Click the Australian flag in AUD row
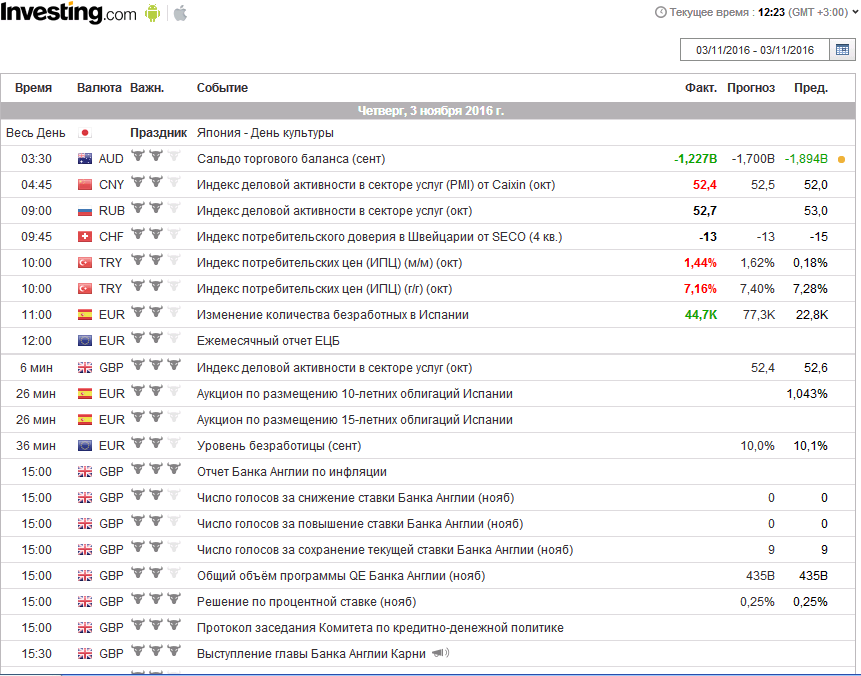Screen dimensions: 861x676 tap(84, 159)
